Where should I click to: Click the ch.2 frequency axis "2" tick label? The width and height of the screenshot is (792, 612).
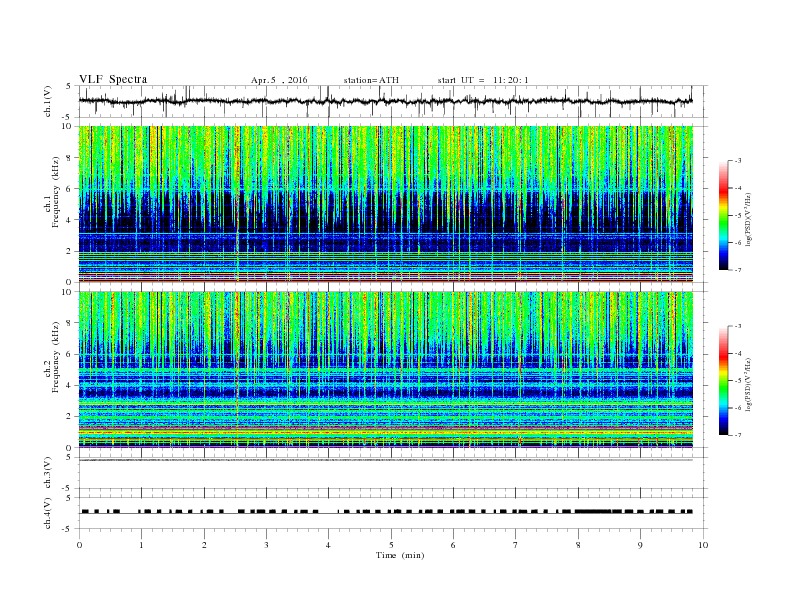click(x=70, y=417)
